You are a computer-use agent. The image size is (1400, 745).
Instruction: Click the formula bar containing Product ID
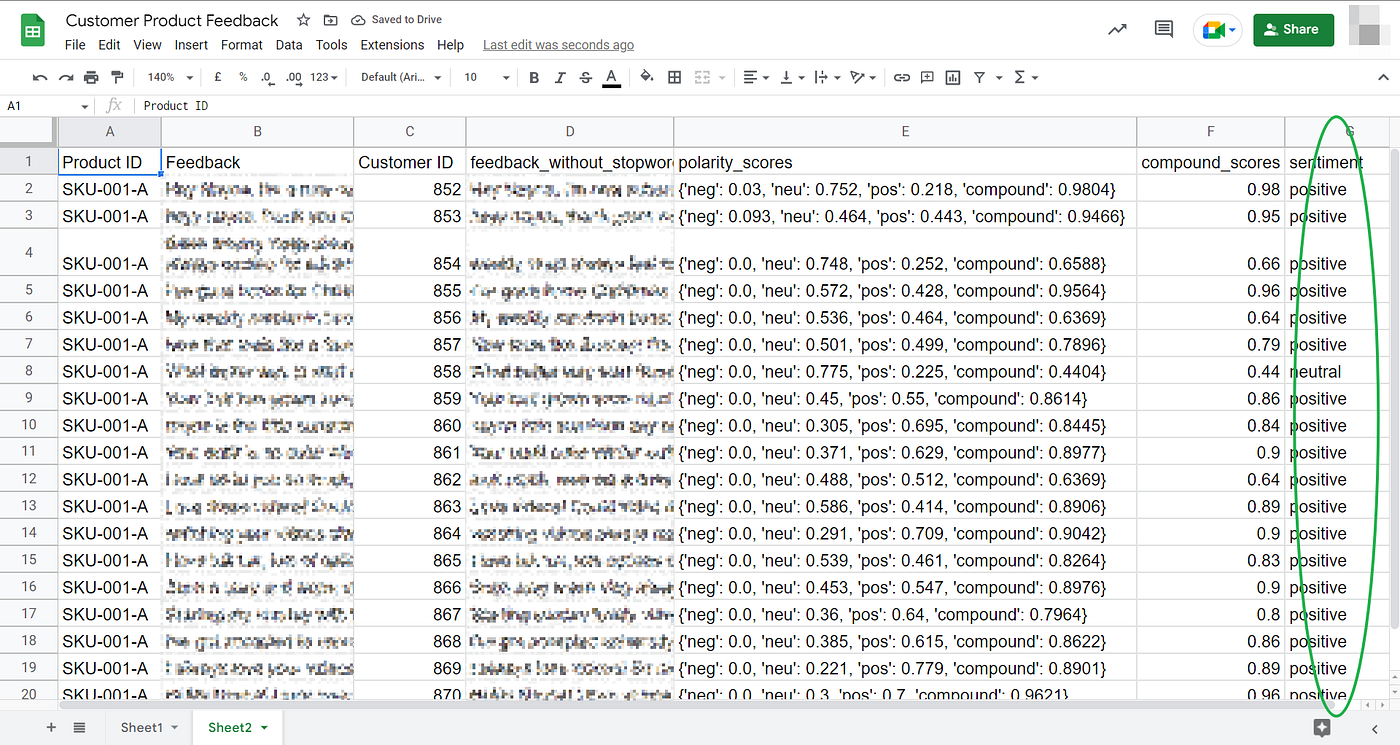pyautogui.click(x=765, y=106)
